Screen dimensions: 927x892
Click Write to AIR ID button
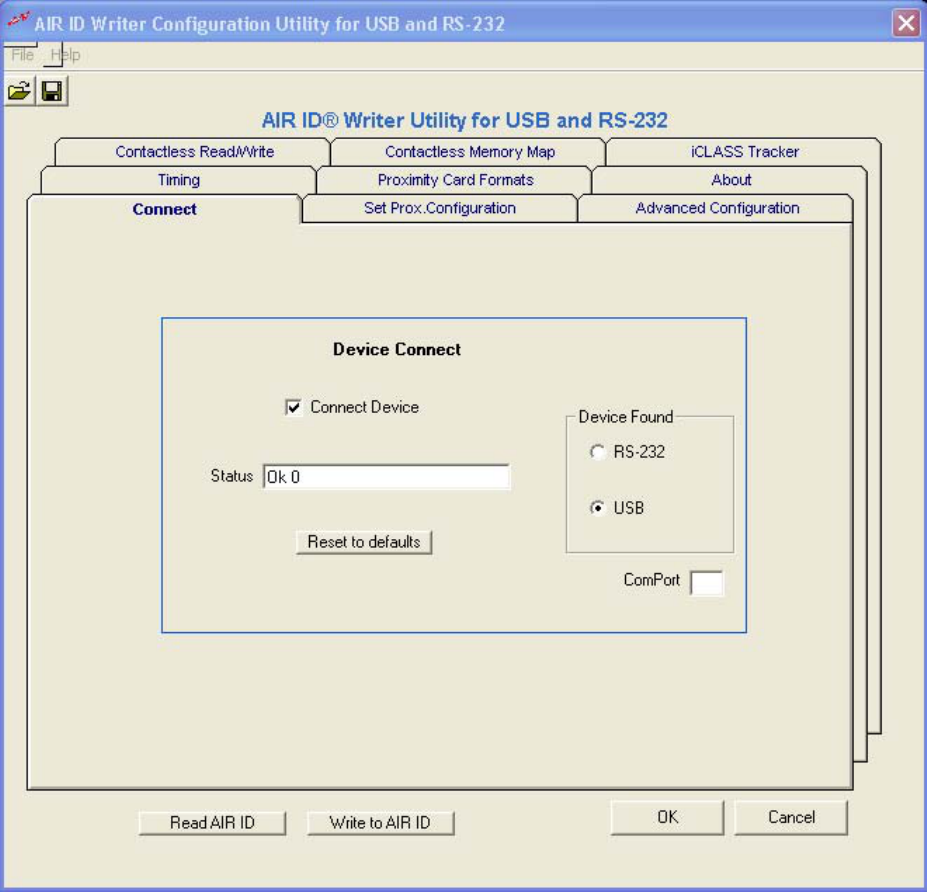tap(380, 823)
